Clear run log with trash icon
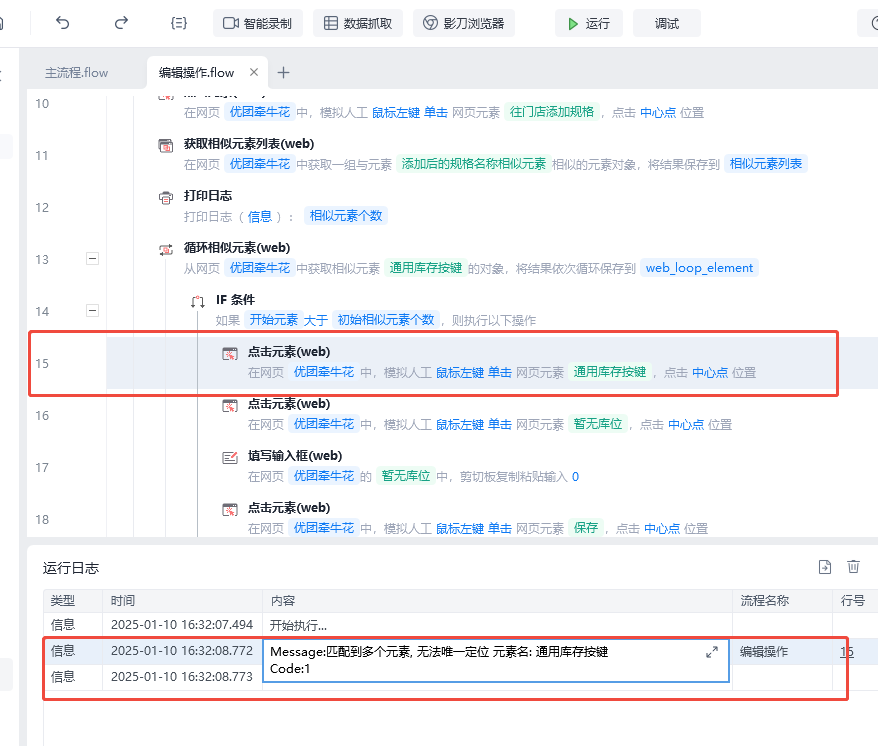Viewport: 878px width, 746px height. tap(853, 567)
